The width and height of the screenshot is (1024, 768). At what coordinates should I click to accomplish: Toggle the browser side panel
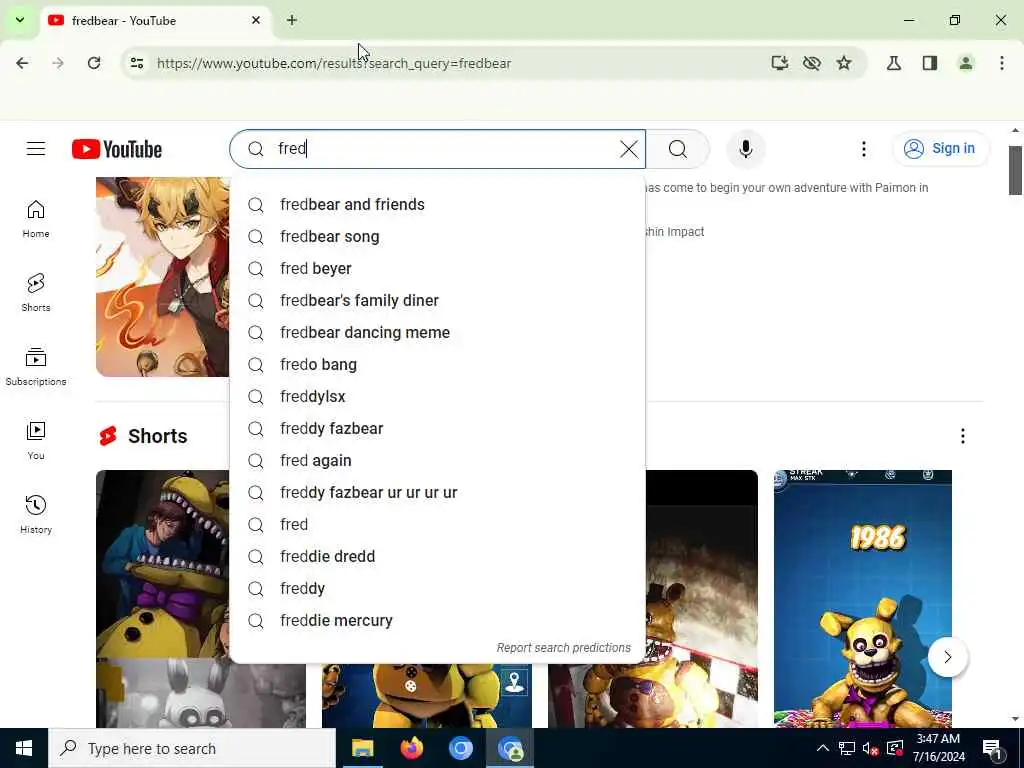[x=930, y=63]
